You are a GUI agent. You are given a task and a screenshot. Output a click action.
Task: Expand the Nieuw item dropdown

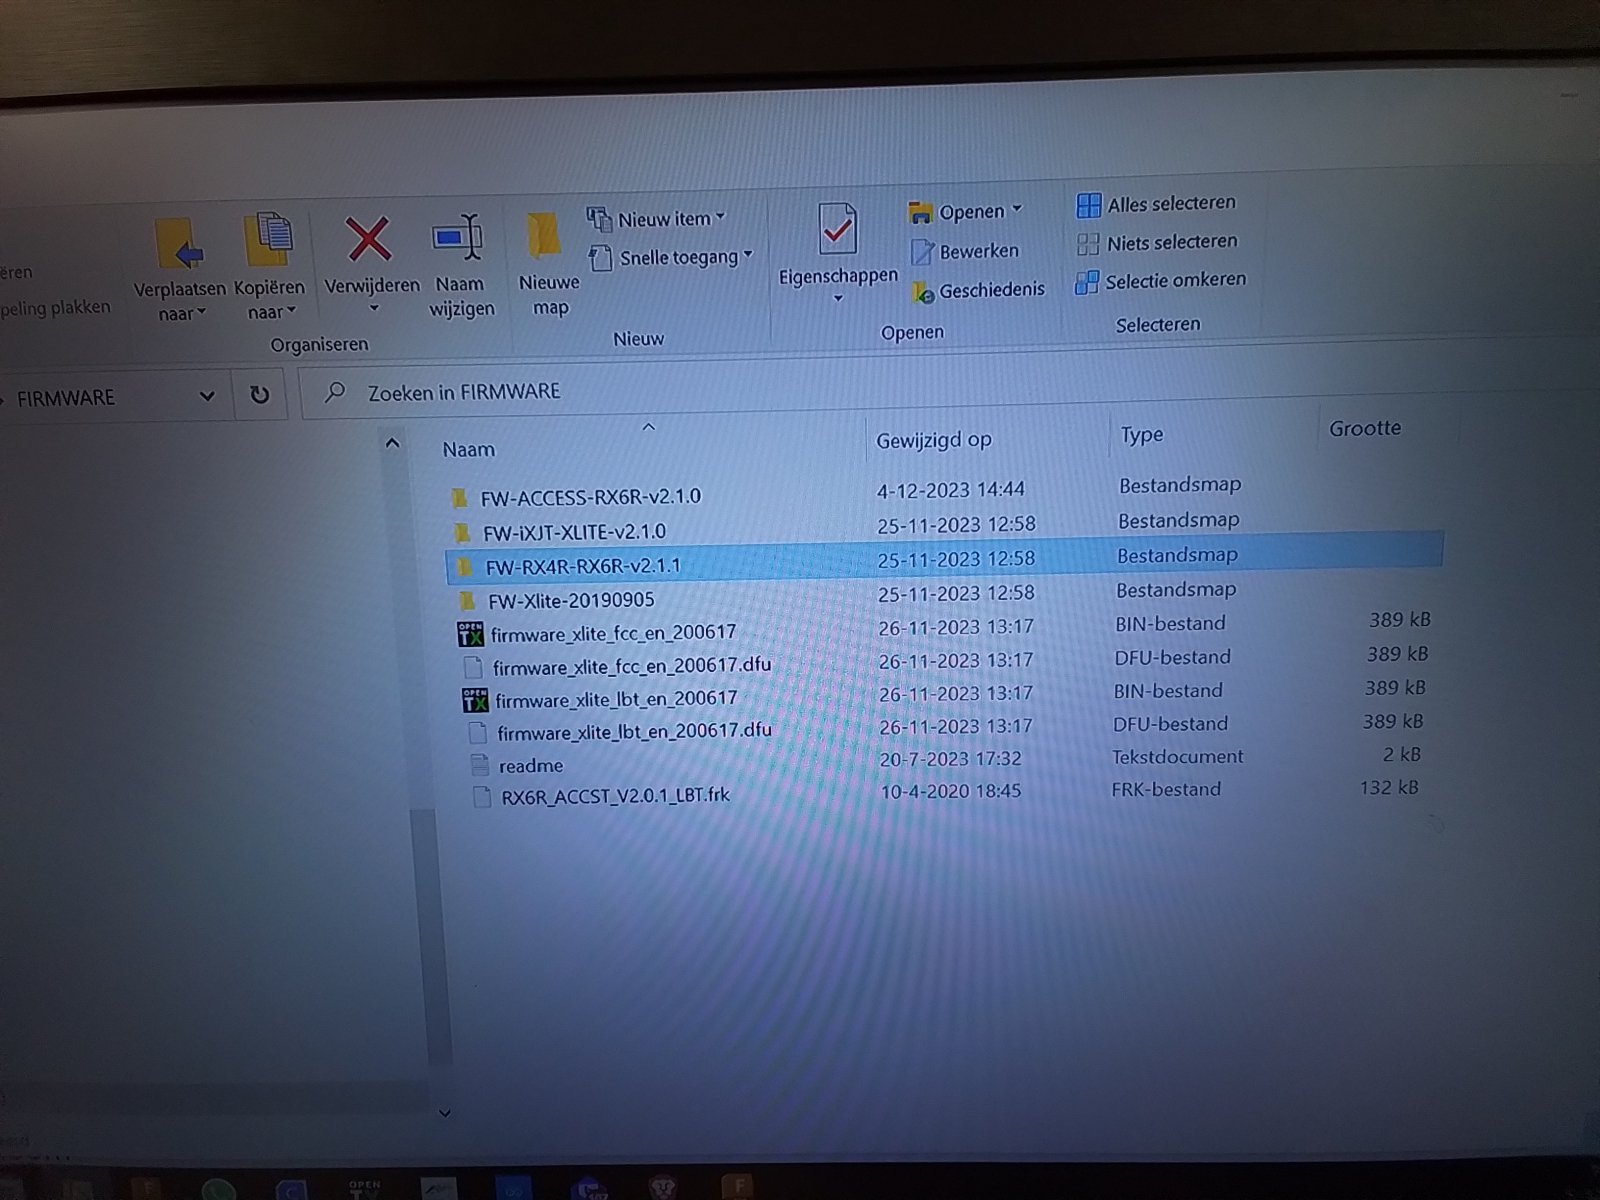[x=720, y=216]
